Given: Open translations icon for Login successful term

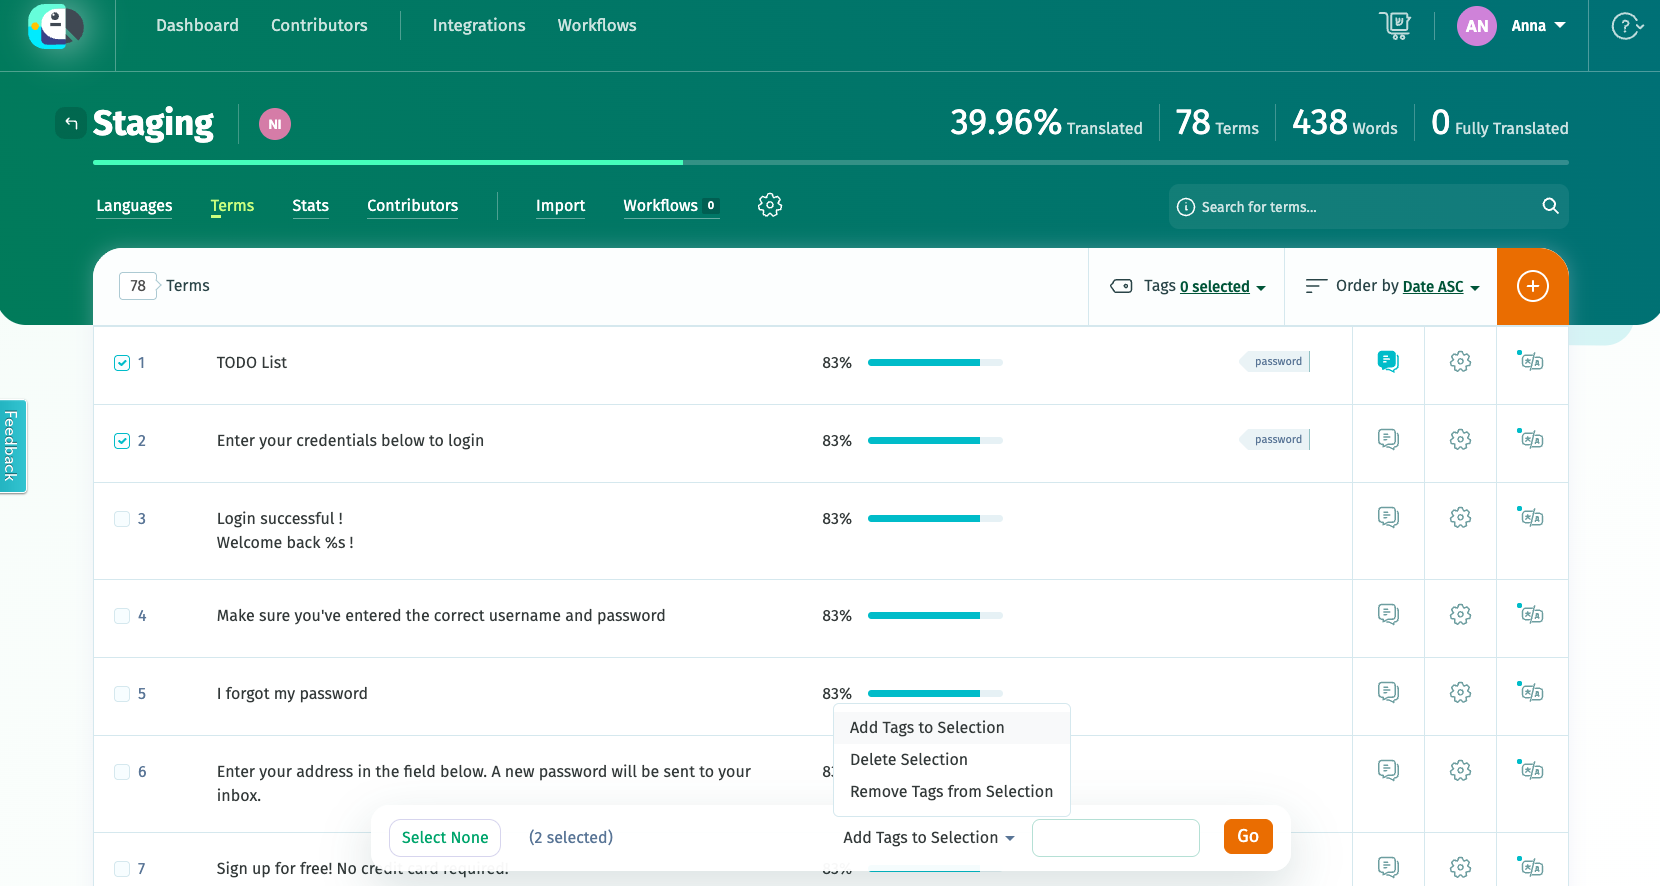Looking at the screenshot, I should 1531,516.
